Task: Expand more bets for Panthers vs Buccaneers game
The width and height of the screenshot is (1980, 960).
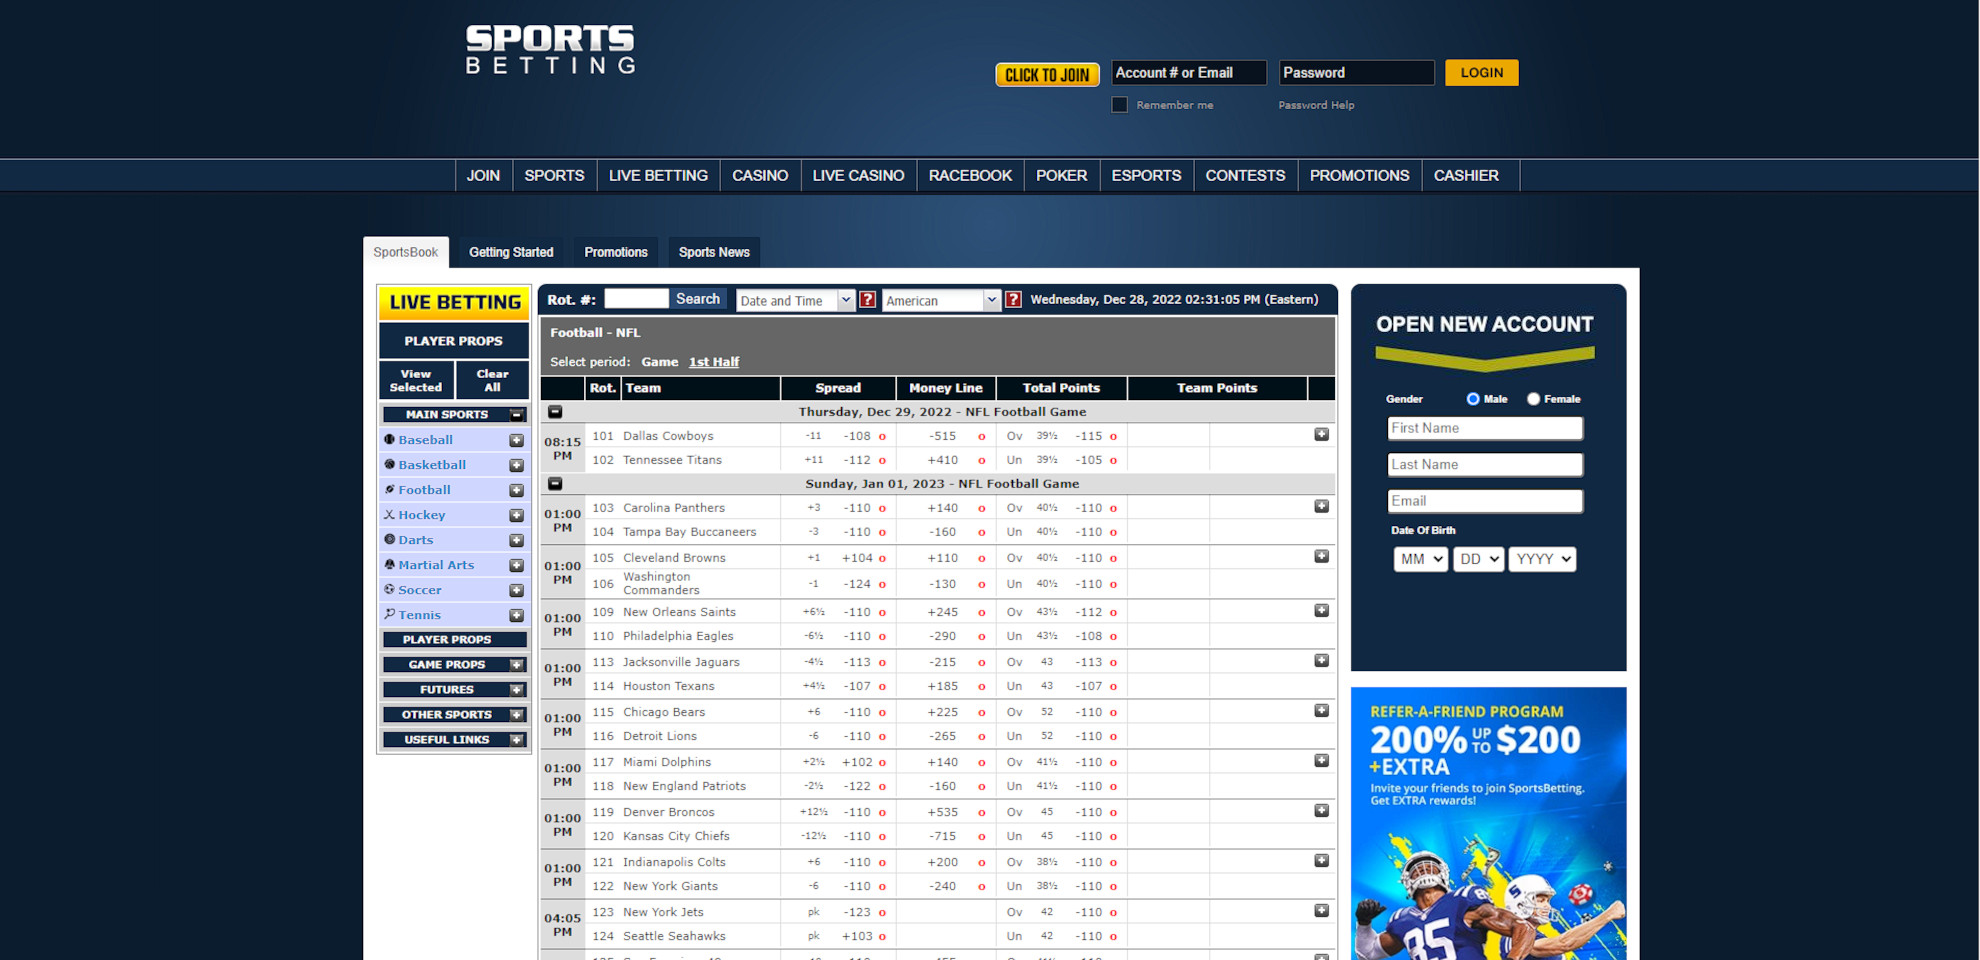Action: (1321, 507)
